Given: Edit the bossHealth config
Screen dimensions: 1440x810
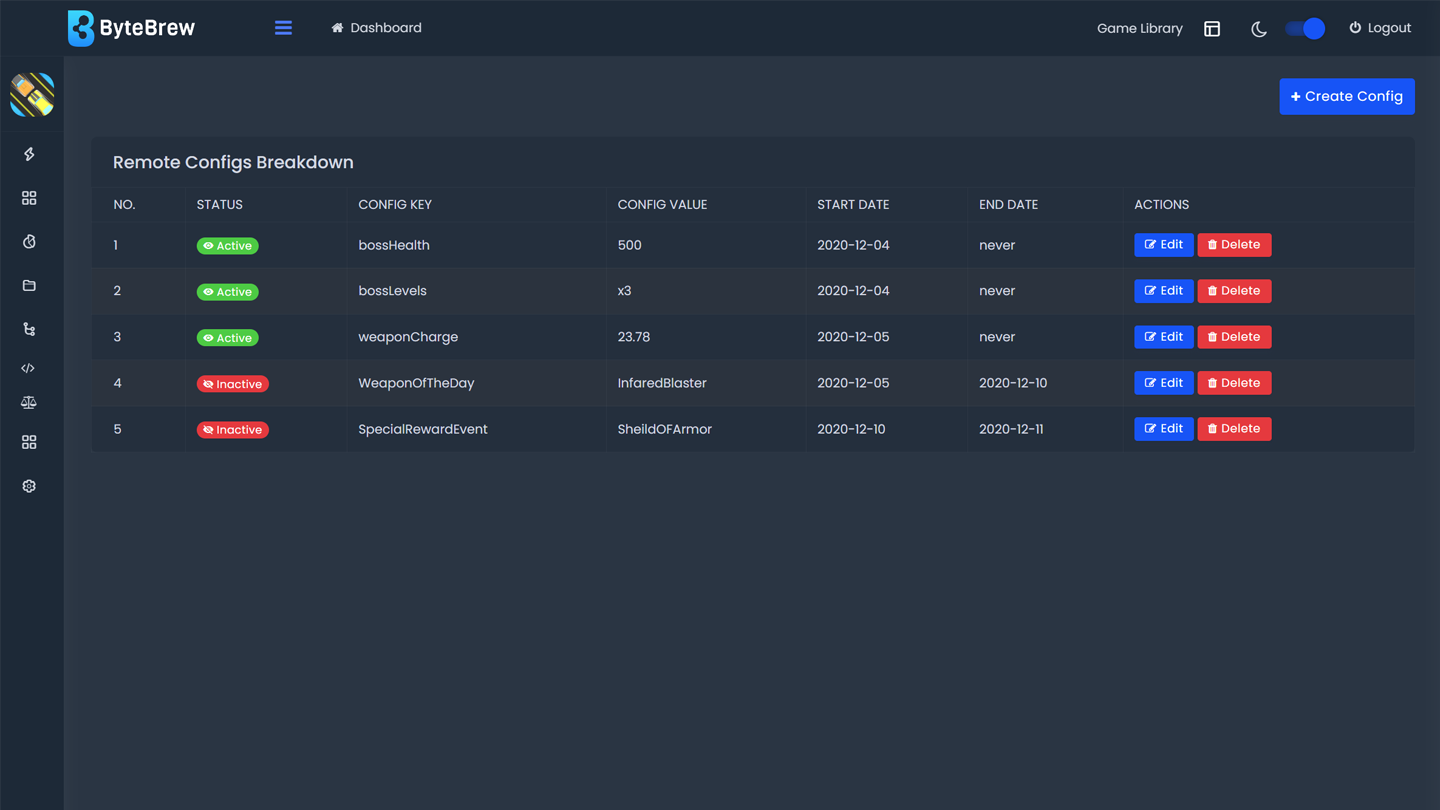Looking at the screenshot, I should (x=1164, y=245).
